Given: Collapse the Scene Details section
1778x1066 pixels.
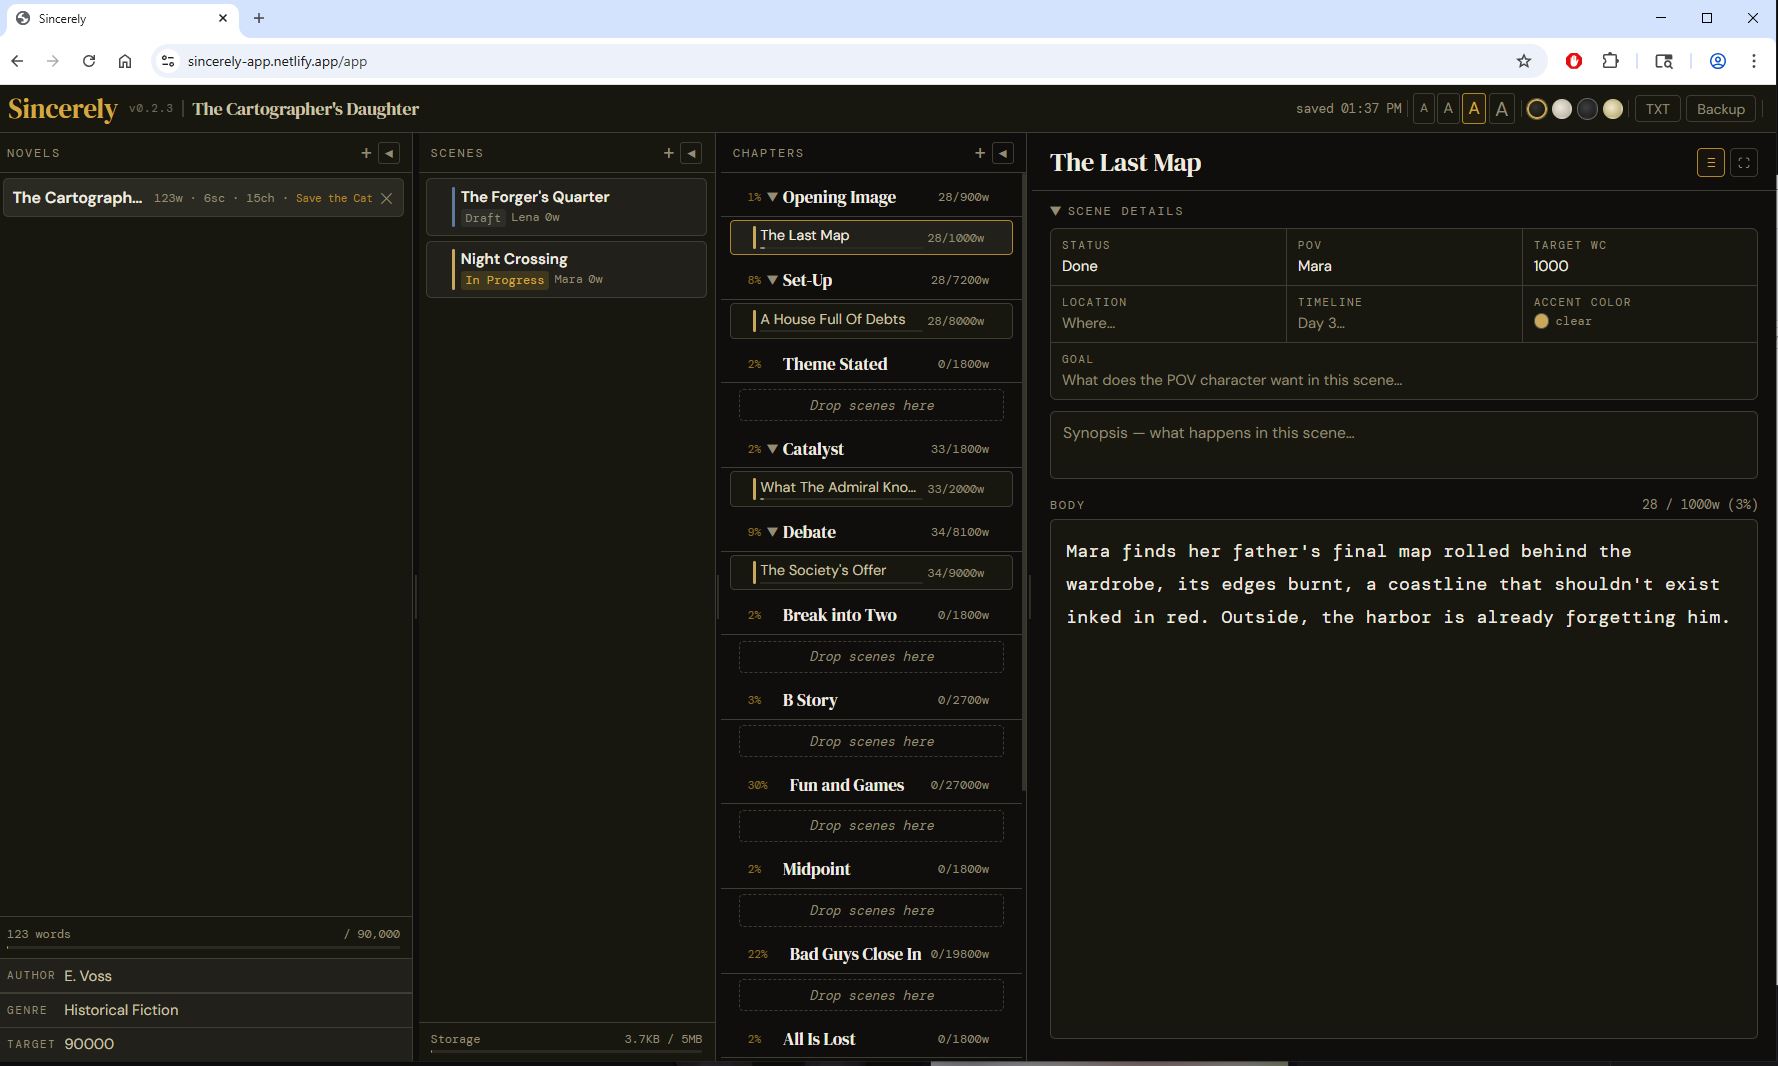Looking at the screenshot, I should (x=1055, y=211).
